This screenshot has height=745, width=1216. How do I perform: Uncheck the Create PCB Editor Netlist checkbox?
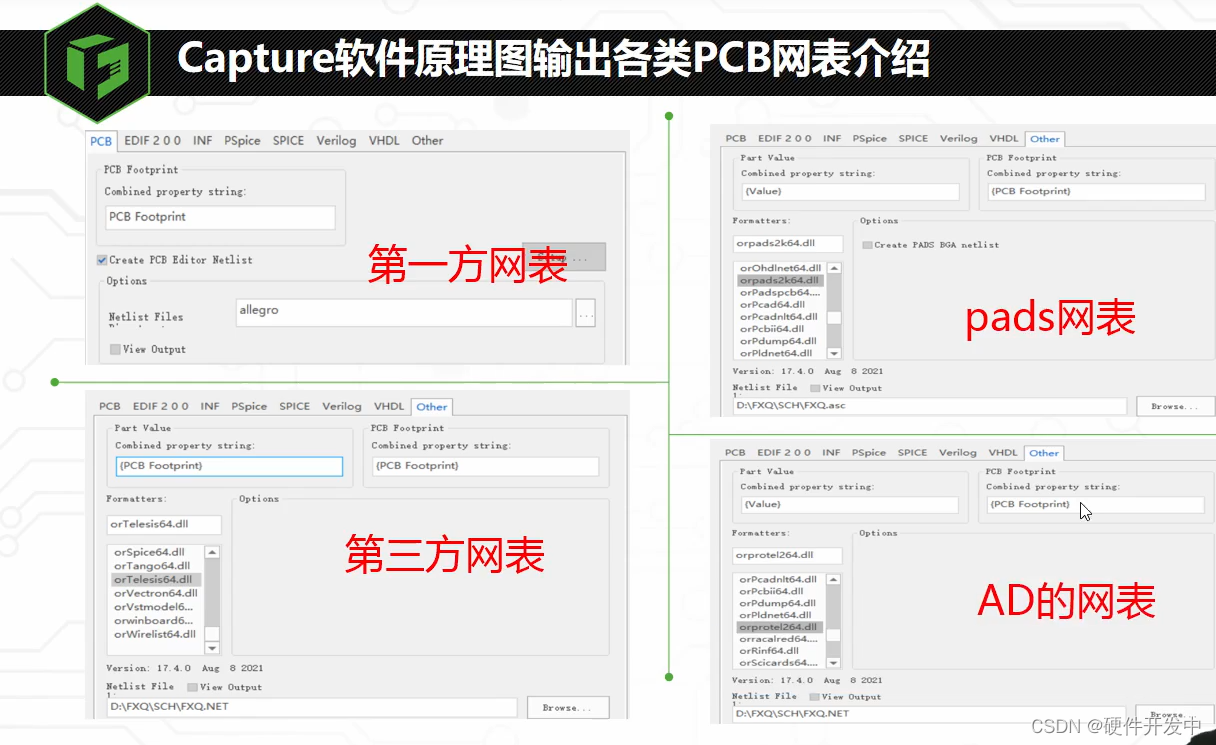point(102,260)
